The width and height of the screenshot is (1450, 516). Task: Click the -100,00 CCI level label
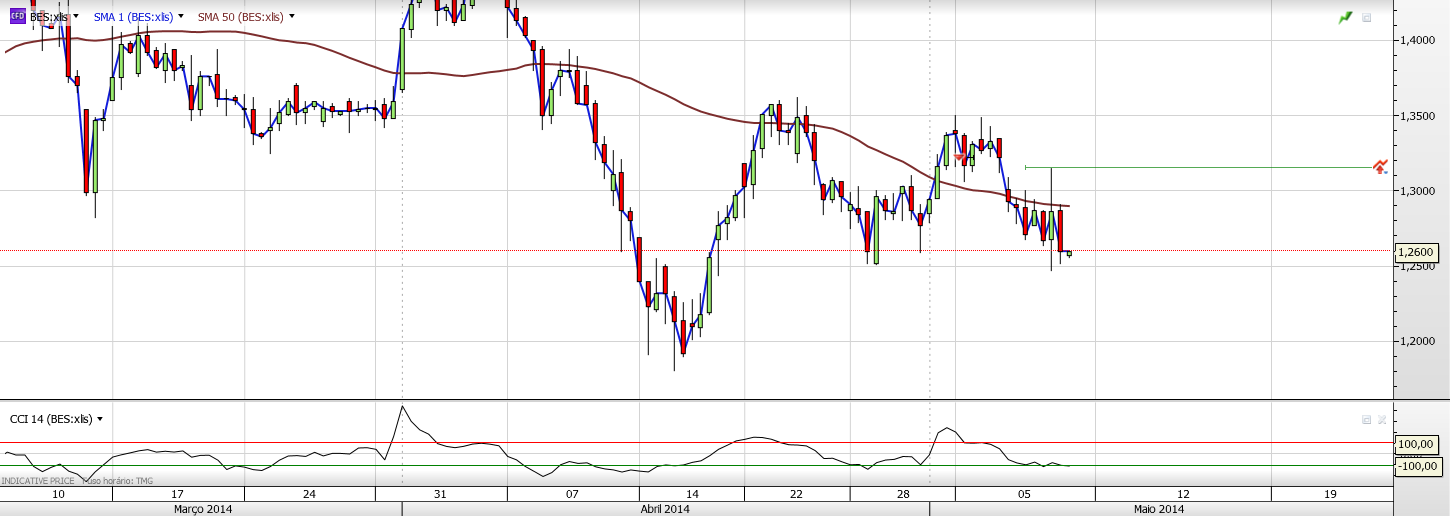pyautogui.click(x=1417, y=465)
